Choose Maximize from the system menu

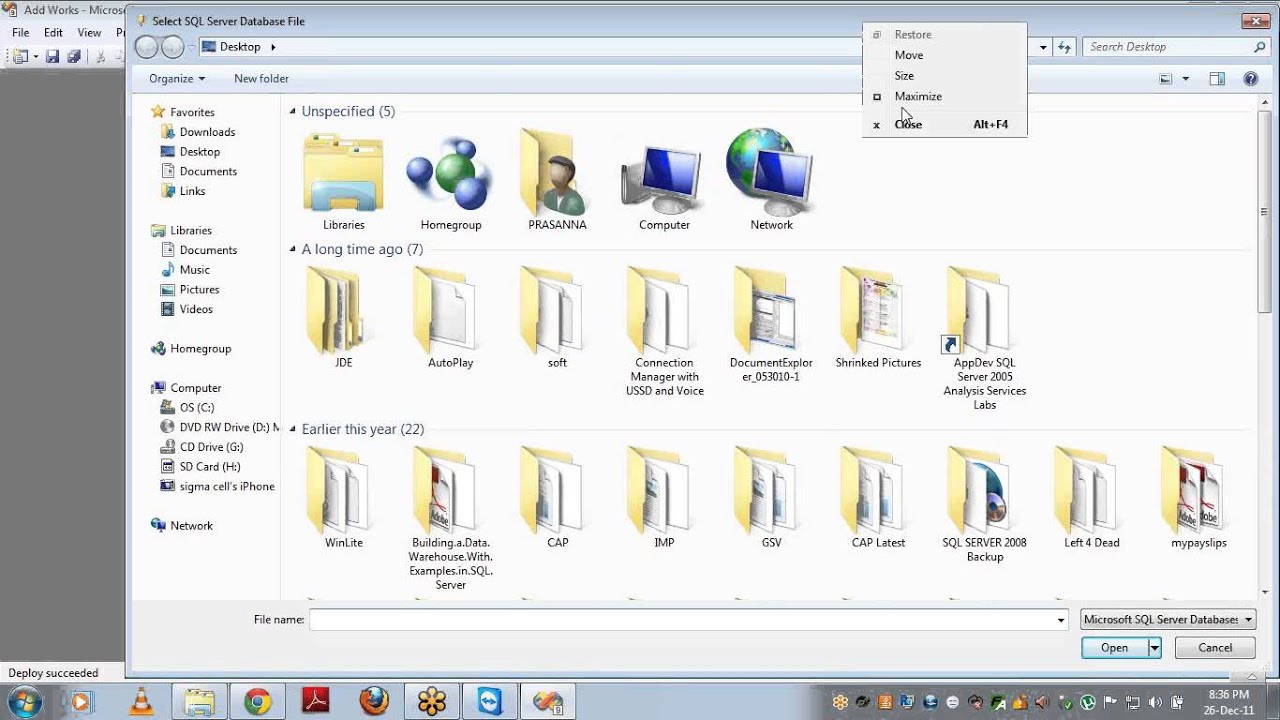944,97
